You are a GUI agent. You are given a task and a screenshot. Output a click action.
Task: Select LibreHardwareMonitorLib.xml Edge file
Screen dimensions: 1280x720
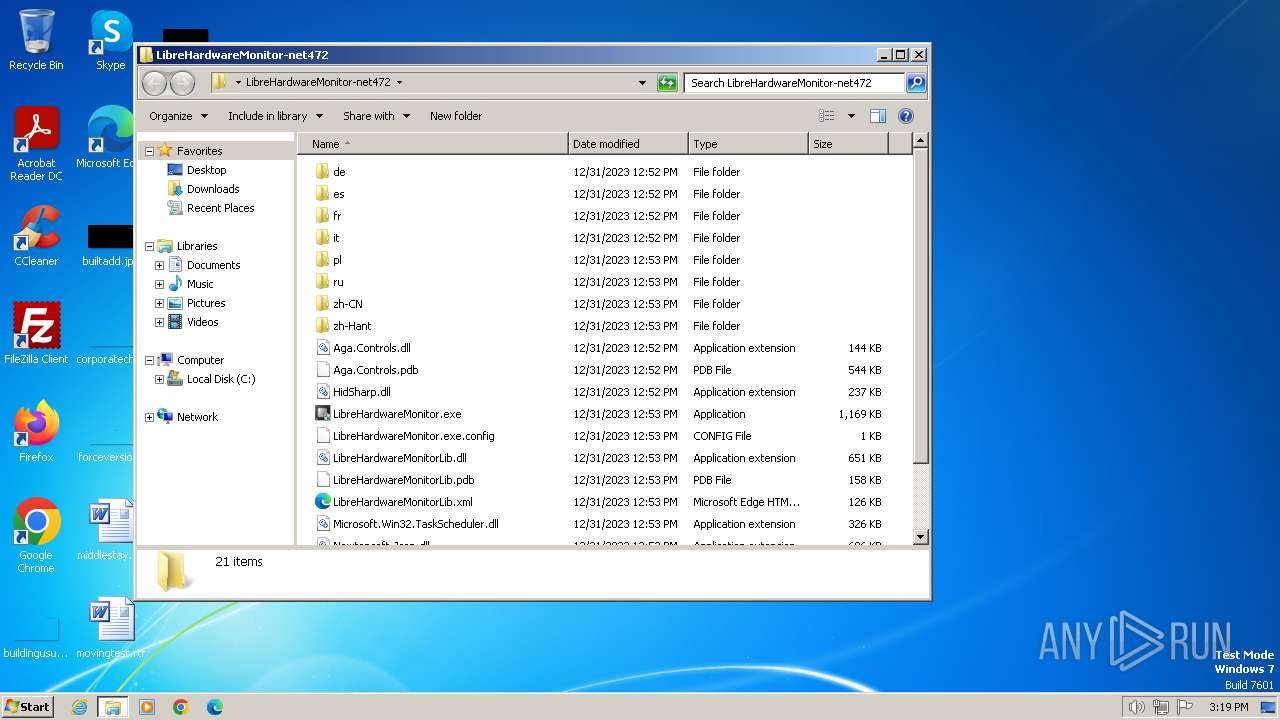pyautogui.click(x=402, y=502)
